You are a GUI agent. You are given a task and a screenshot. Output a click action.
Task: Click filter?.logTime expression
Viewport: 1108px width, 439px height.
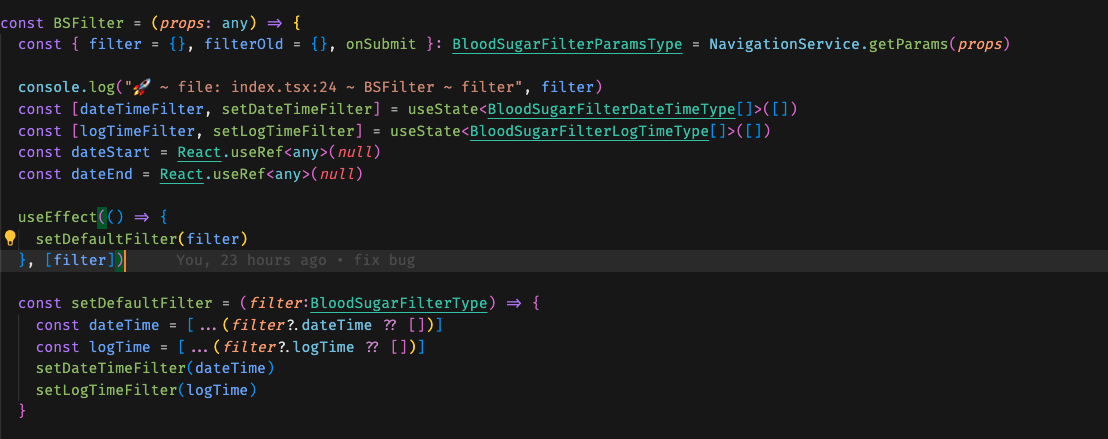pos(288,347)
